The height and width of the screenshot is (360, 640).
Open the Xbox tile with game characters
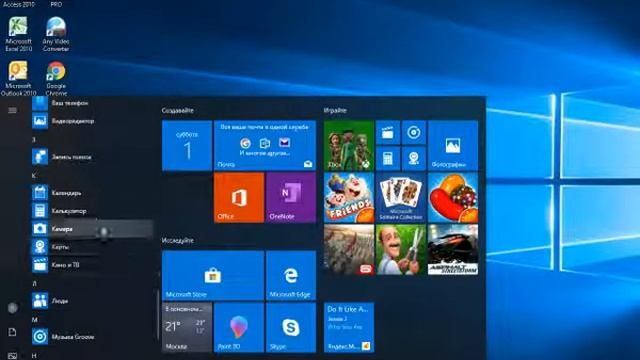point(349,145)
